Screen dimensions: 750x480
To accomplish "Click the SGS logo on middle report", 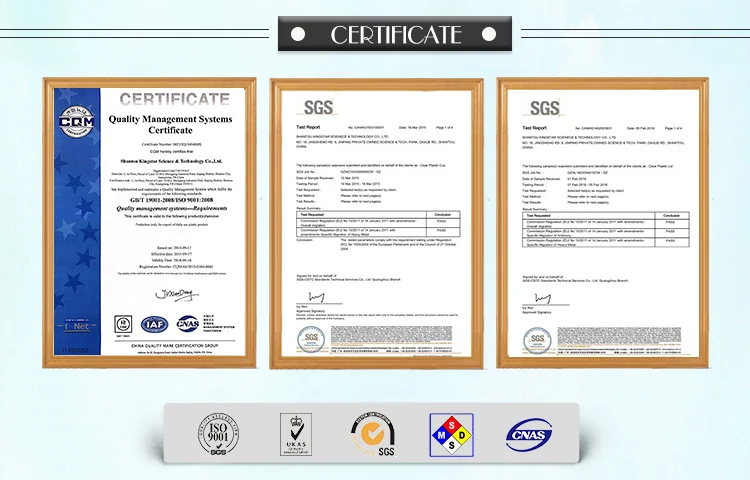I will (318, 107).
